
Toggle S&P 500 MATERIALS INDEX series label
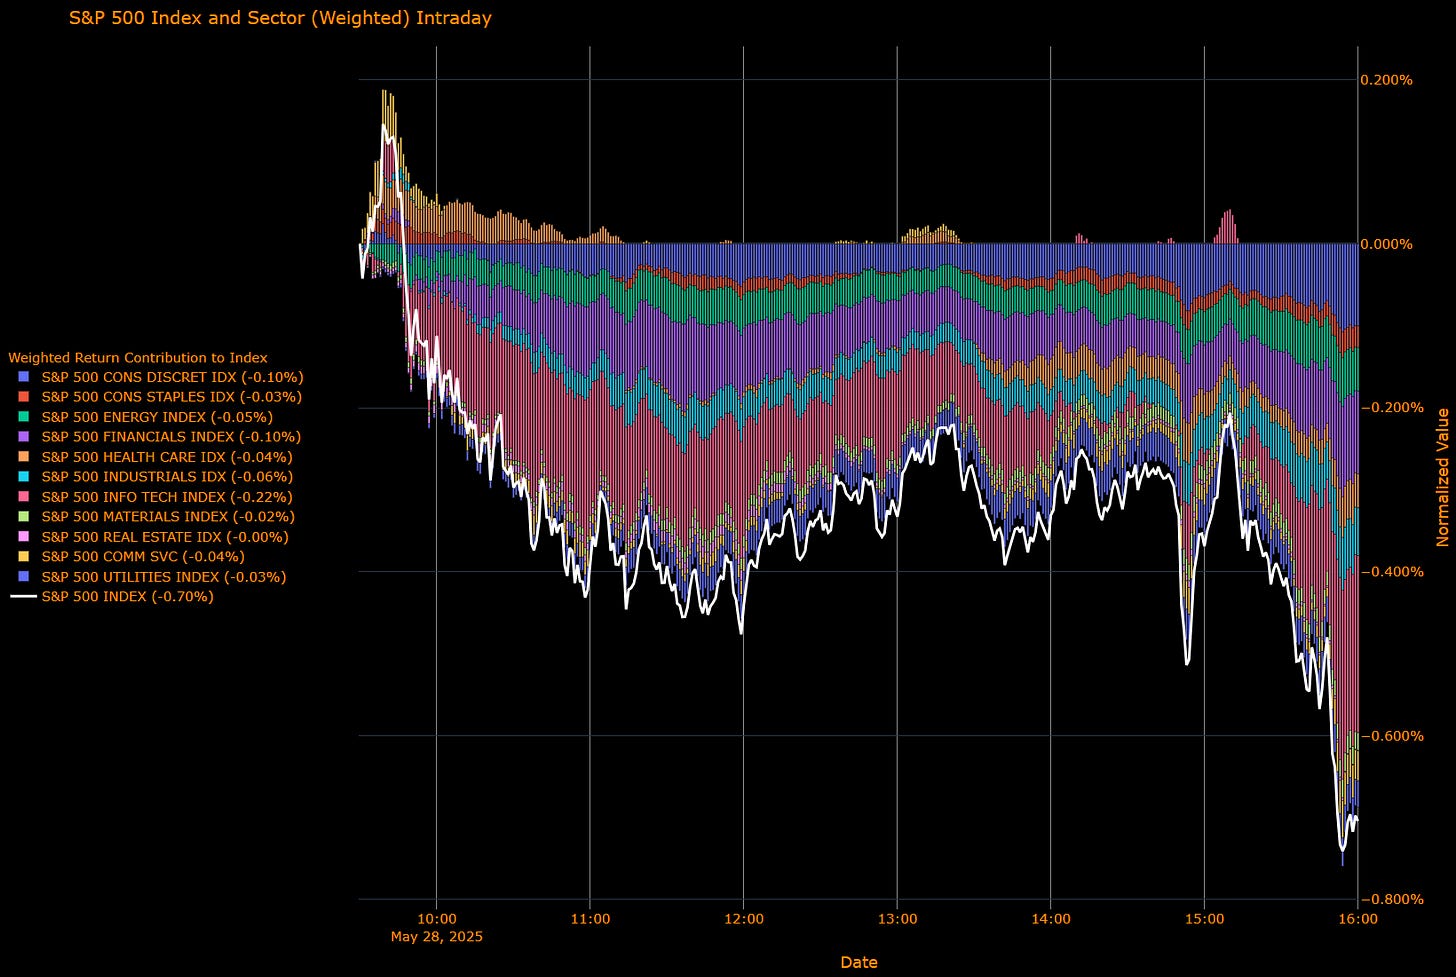pyautogui.click(x=168, y=517)
